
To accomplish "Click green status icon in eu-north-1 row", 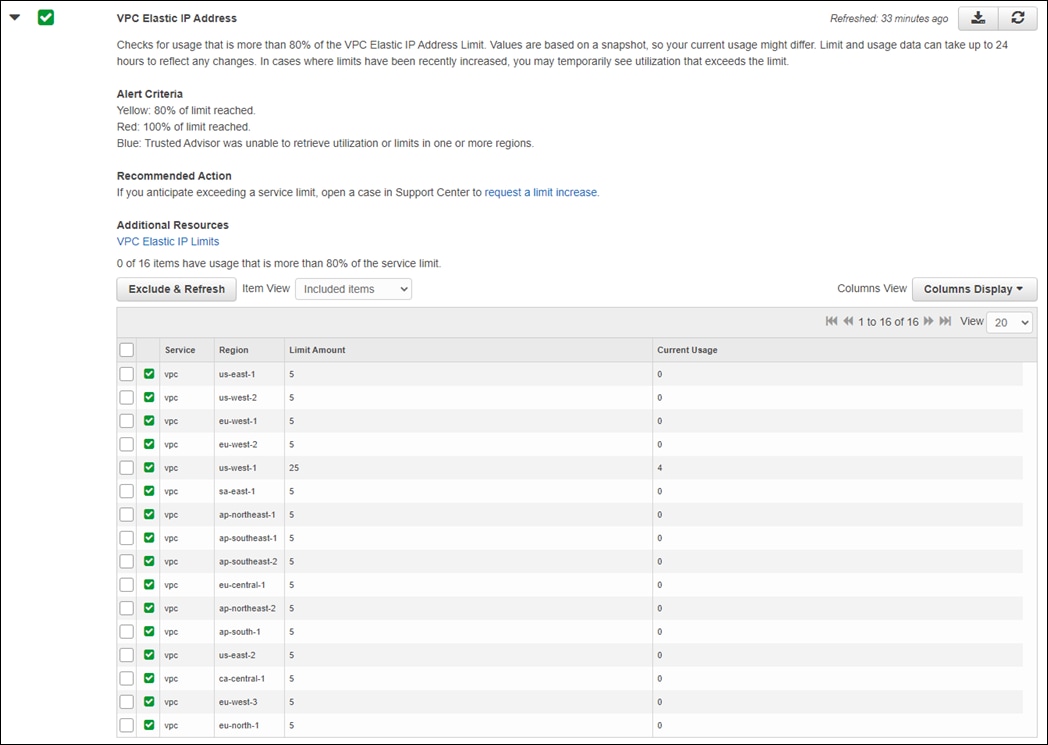I will (x=149, y=725).
